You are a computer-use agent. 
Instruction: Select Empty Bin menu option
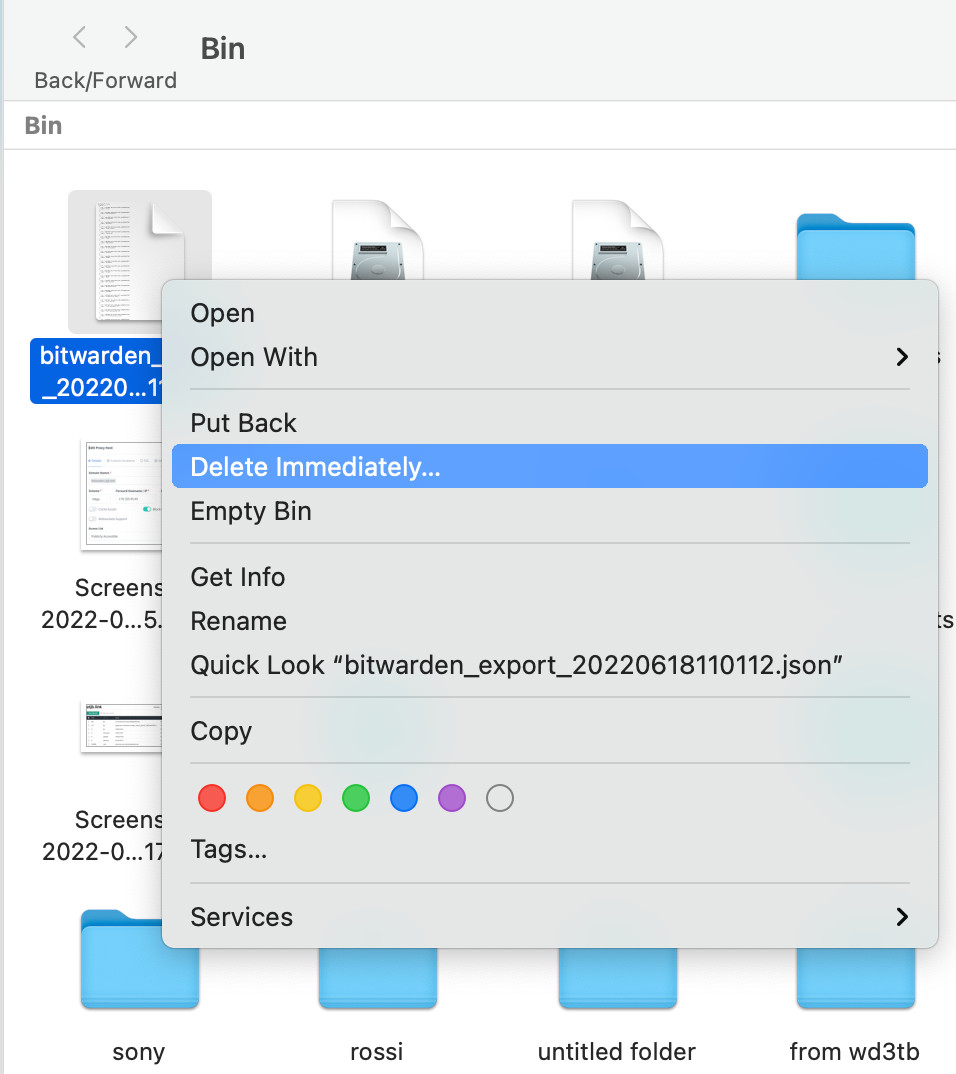(x=251, y=511)
